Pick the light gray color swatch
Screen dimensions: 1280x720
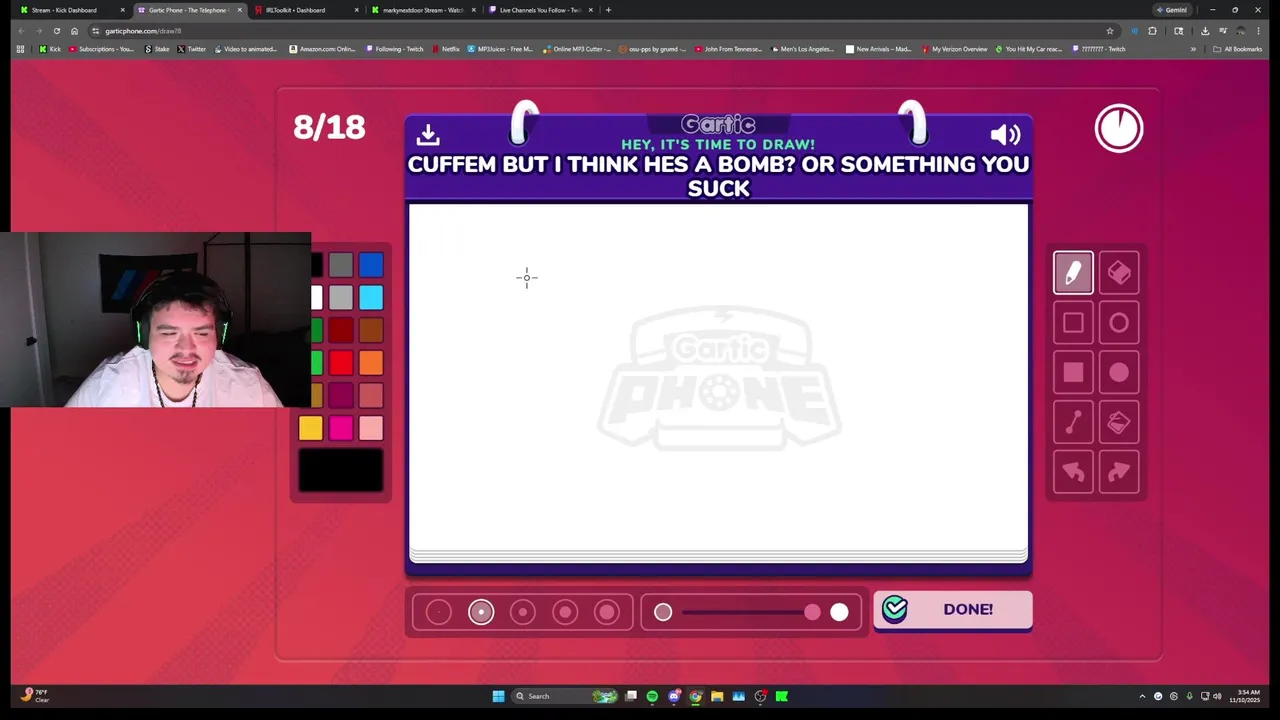click(341, 298)
